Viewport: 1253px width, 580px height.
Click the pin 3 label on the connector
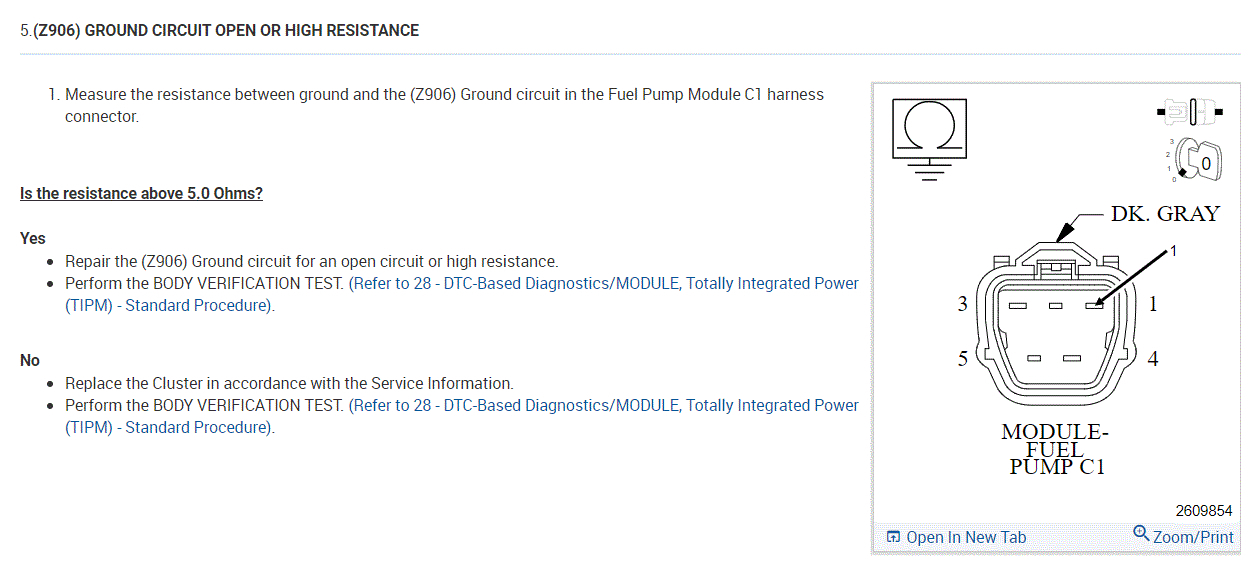click(x=962, y=304)
